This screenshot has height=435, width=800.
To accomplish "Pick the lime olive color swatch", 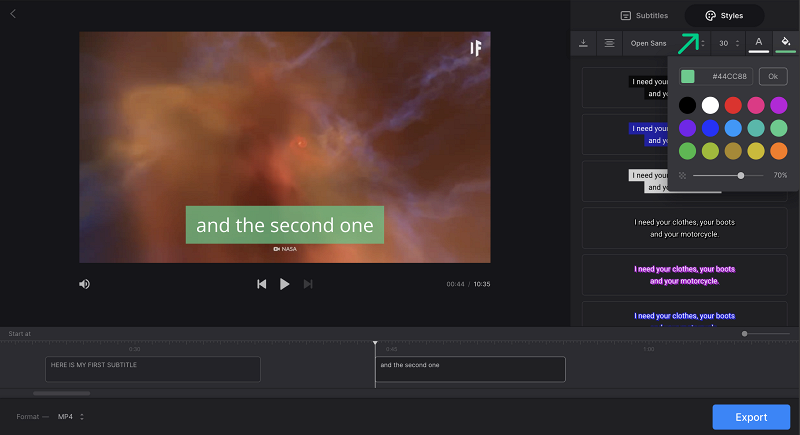I will (x=710, y=151).
